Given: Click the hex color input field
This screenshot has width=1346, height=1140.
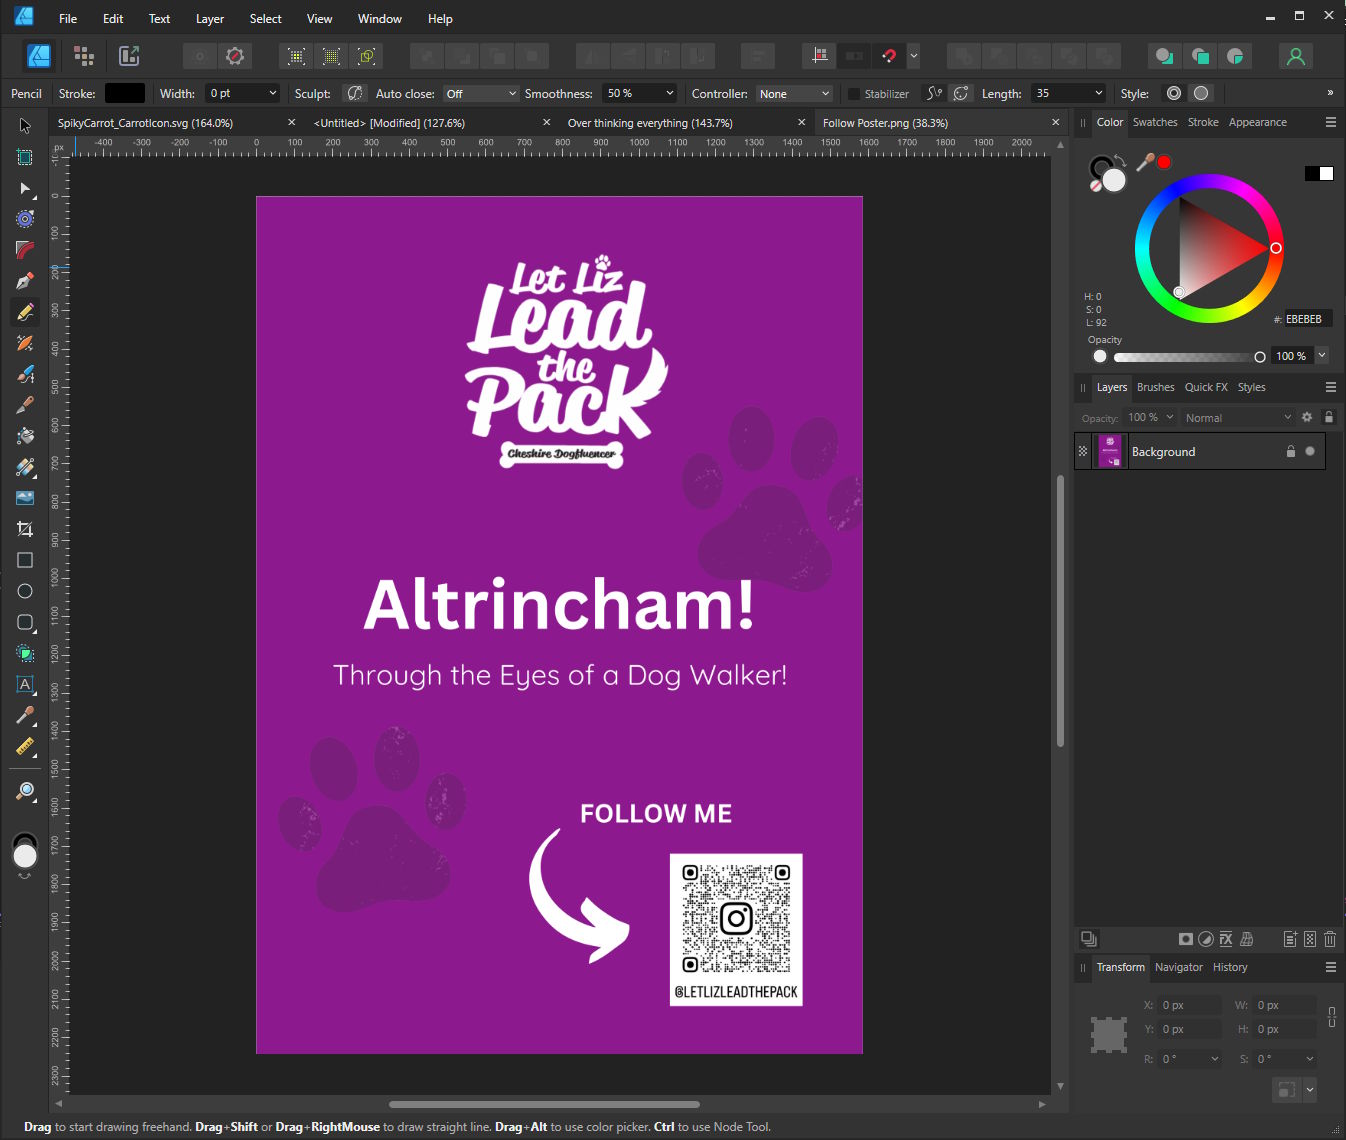Looking at the screenshot, I should [1306, 319].
